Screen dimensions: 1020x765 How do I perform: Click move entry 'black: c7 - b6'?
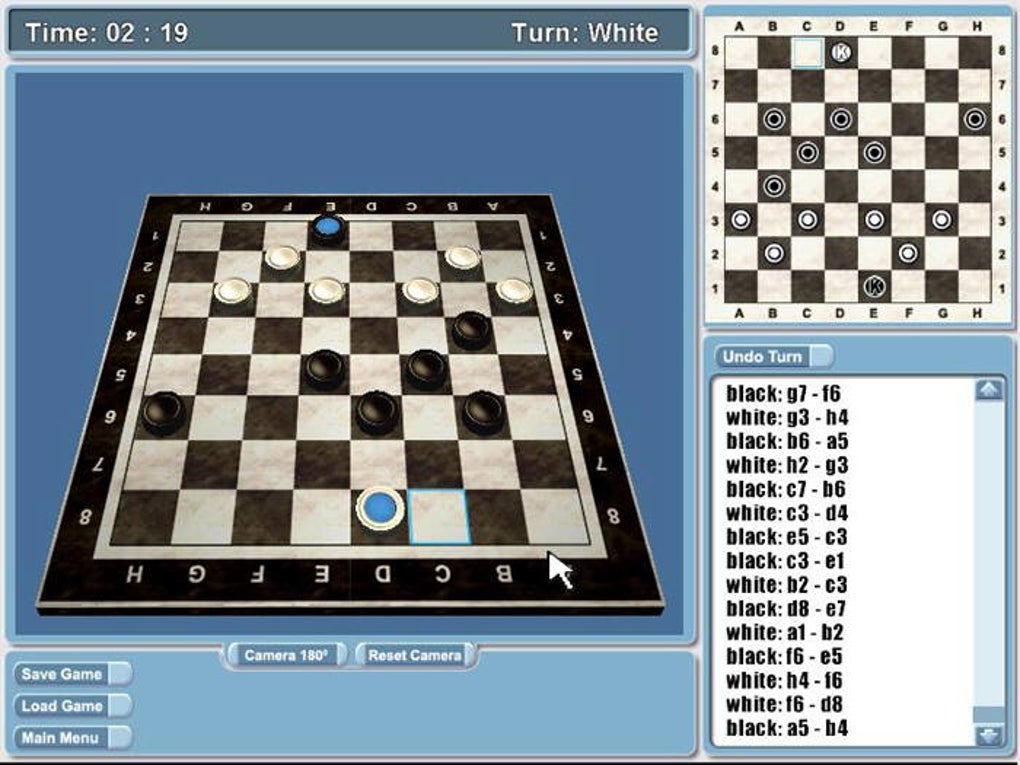[x=785, y=489]
